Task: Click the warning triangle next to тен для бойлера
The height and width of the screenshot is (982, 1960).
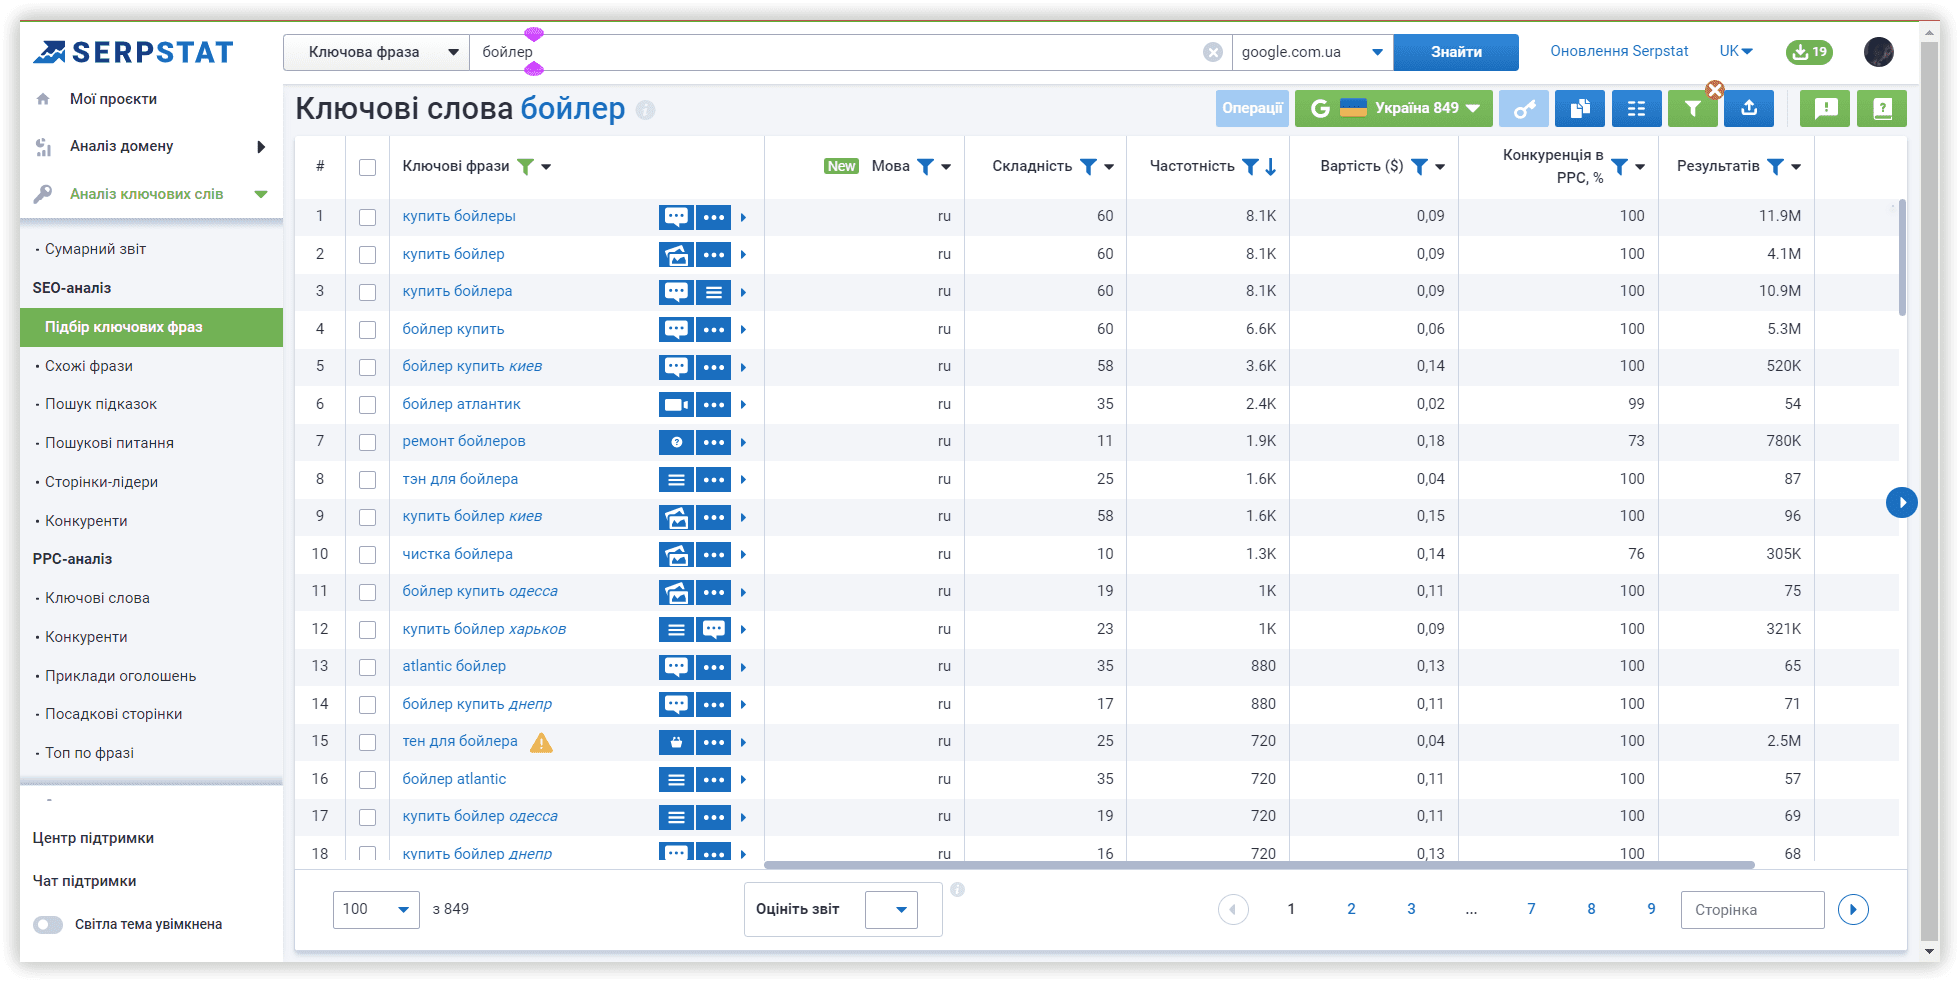Action: 541,742
